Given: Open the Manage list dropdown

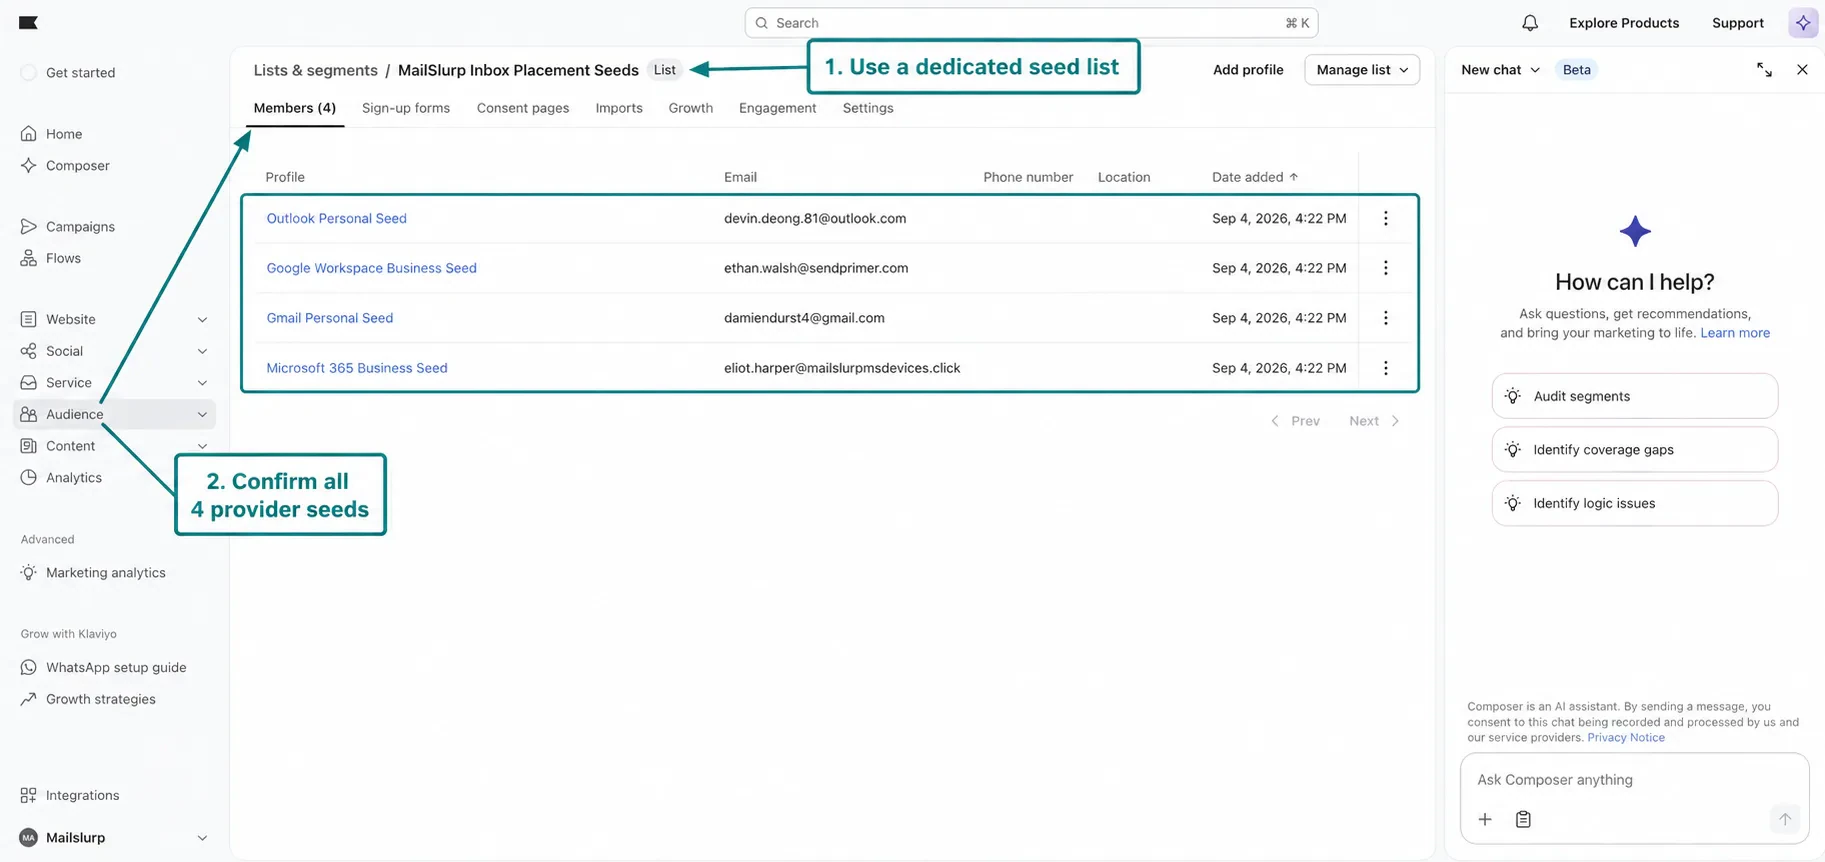Looking at the screenshot, I should point(1362,70).
